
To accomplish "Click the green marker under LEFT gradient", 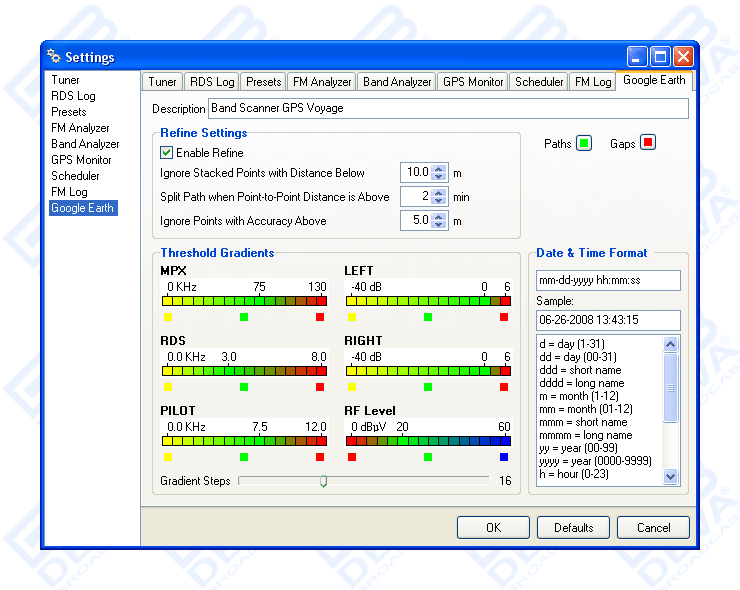I will [x=428, y=317].
